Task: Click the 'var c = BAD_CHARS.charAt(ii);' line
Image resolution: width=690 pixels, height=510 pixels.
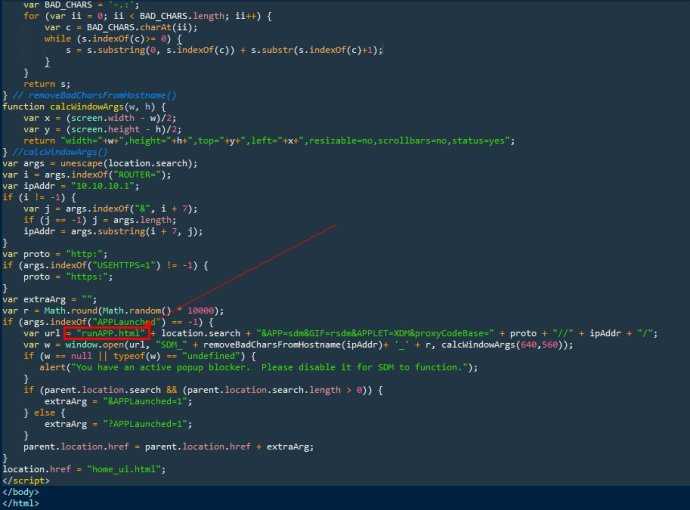Action: pos(121,27)
